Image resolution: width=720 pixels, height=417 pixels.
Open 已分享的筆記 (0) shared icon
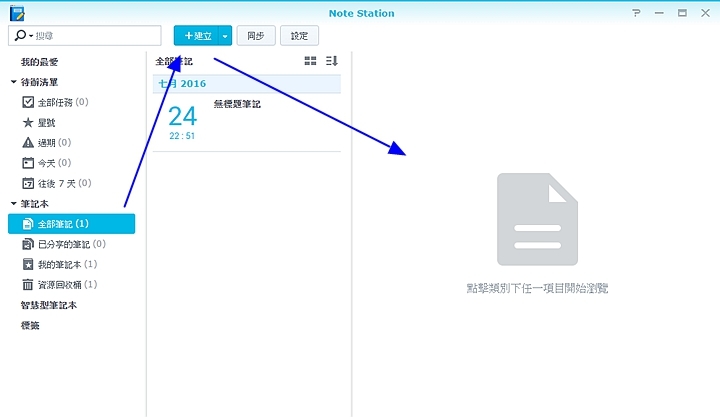point(28,244)
